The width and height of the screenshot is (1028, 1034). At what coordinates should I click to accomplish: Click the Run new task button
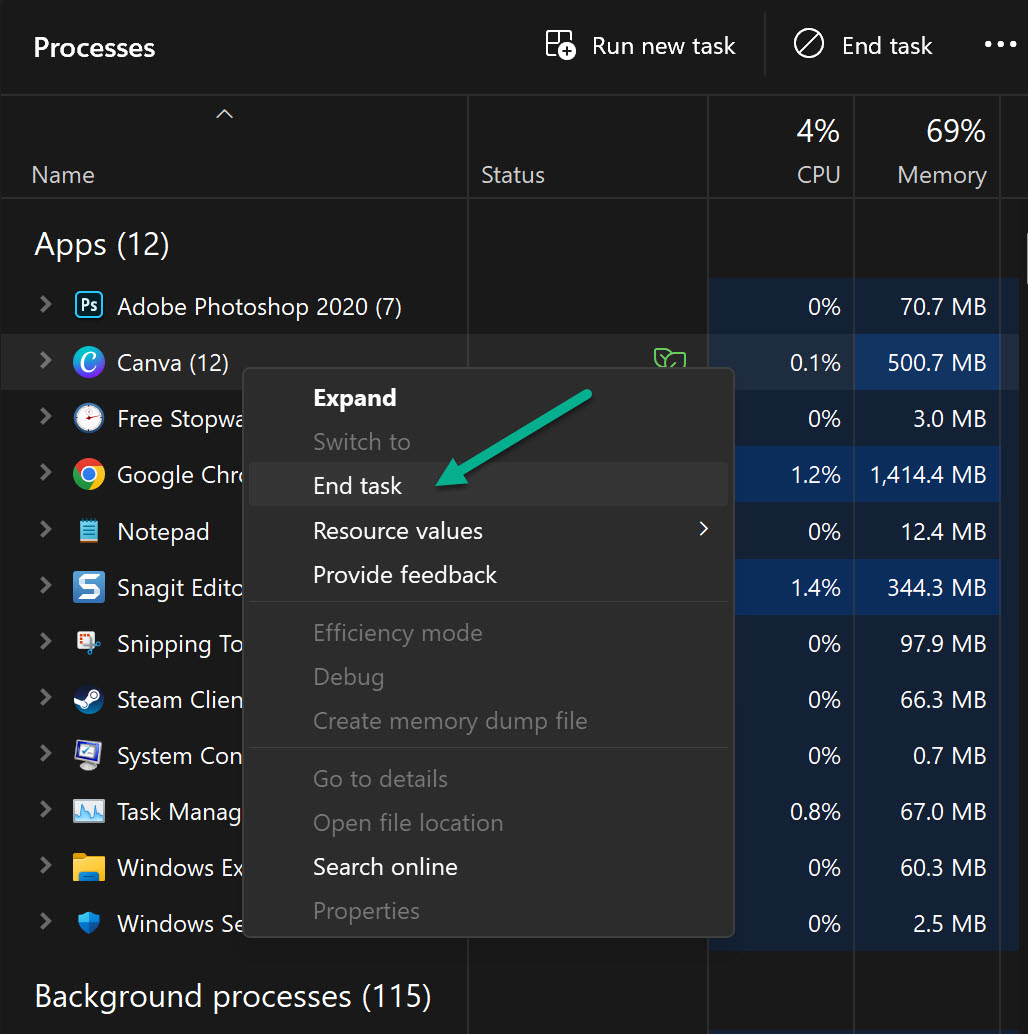coord(640,46)
